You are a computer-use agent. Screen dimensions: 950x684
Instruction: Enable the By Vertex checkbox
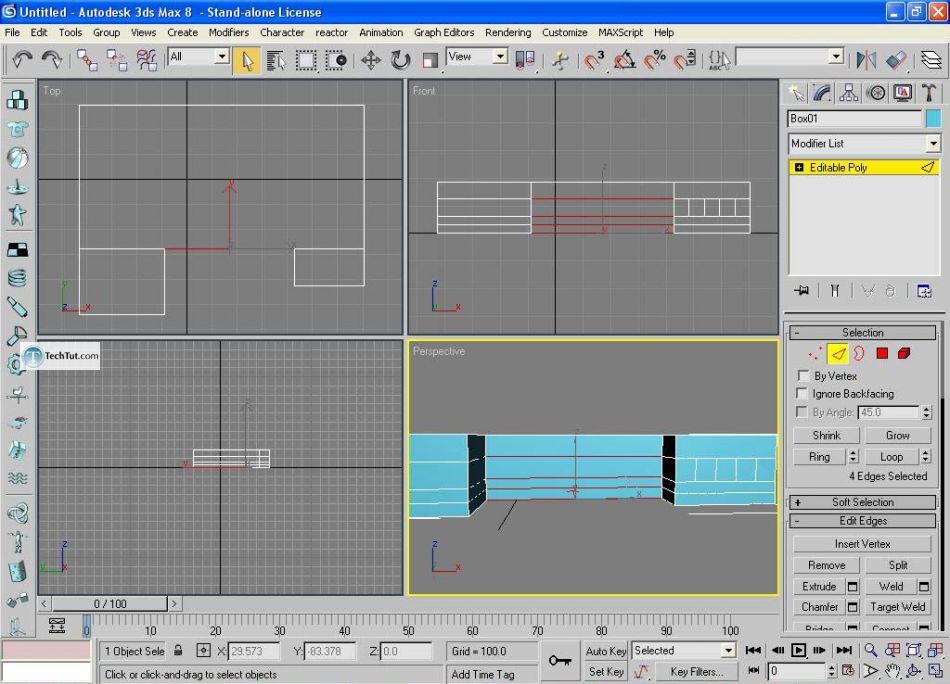803,376
